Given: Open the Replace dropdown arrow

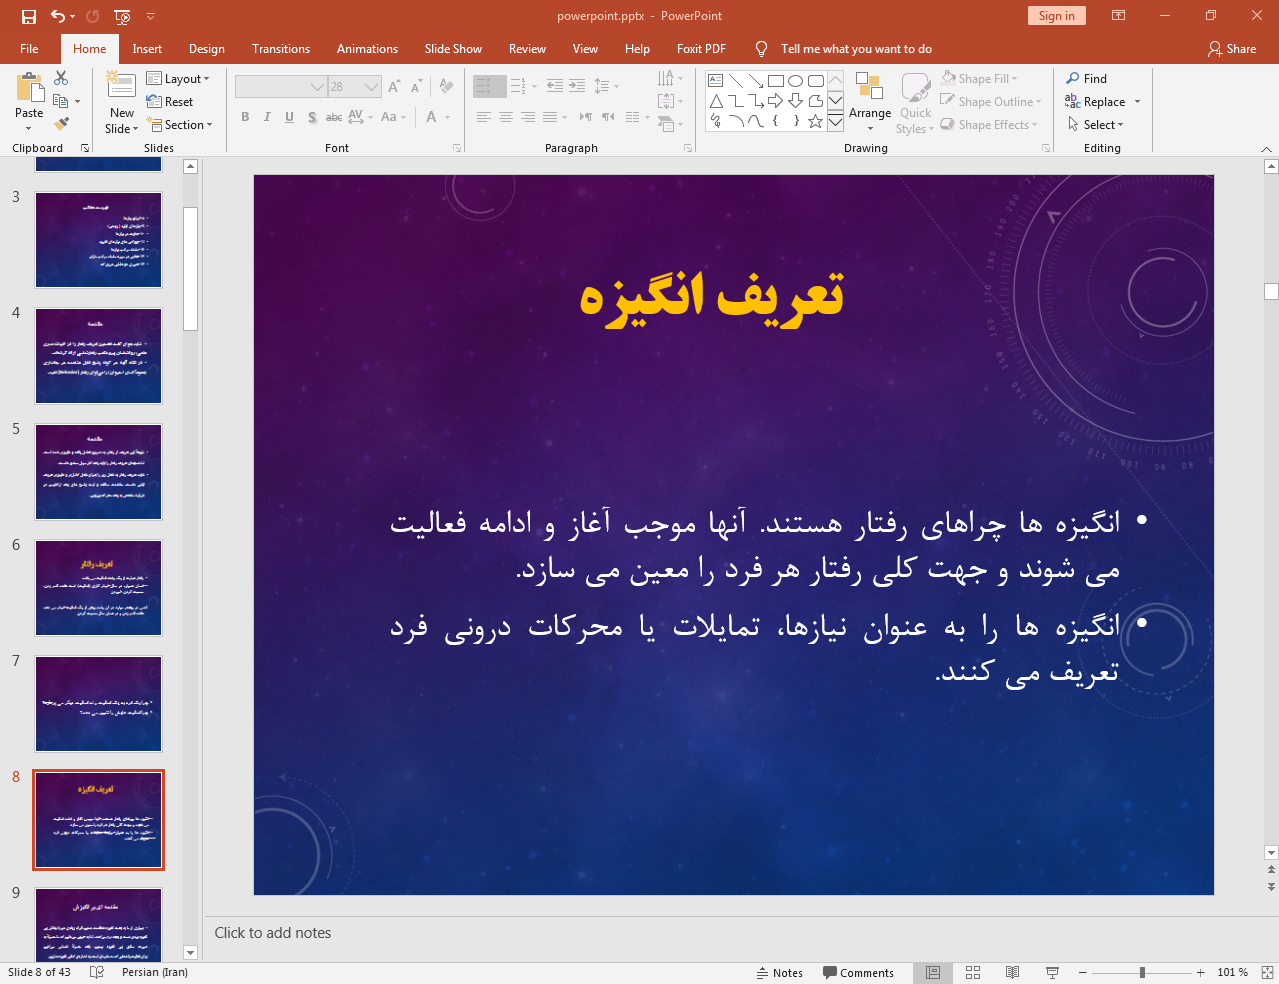Looking at the screenshot, I should point(1137,101).
